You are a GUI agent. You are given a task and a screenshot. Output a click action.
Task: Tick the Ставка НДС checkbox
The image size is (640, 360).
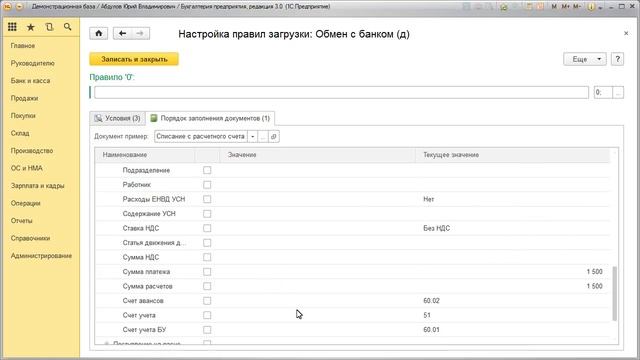point(207,228)
